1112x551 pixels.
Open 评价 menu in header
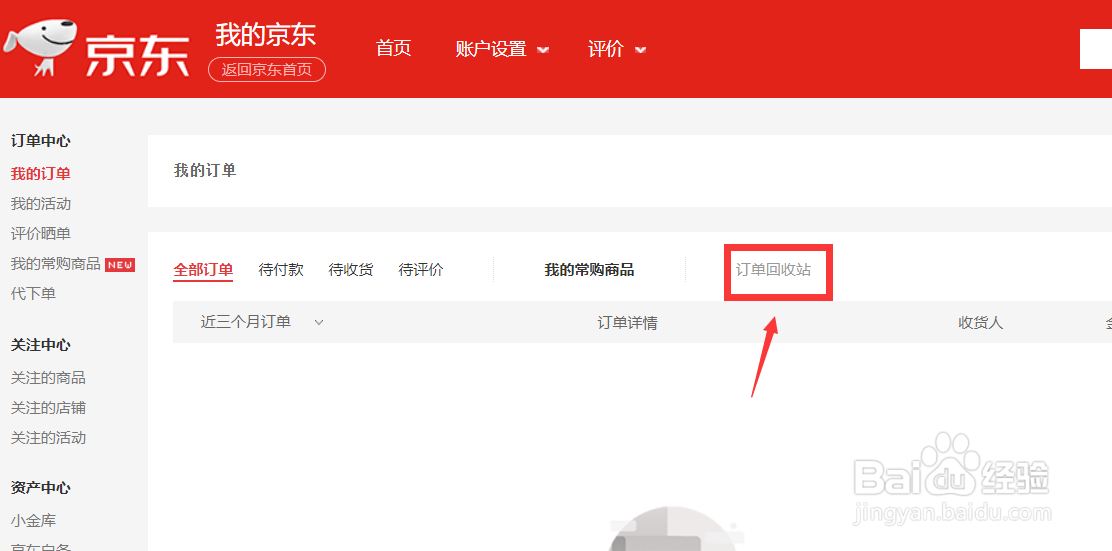pos(606,49)
